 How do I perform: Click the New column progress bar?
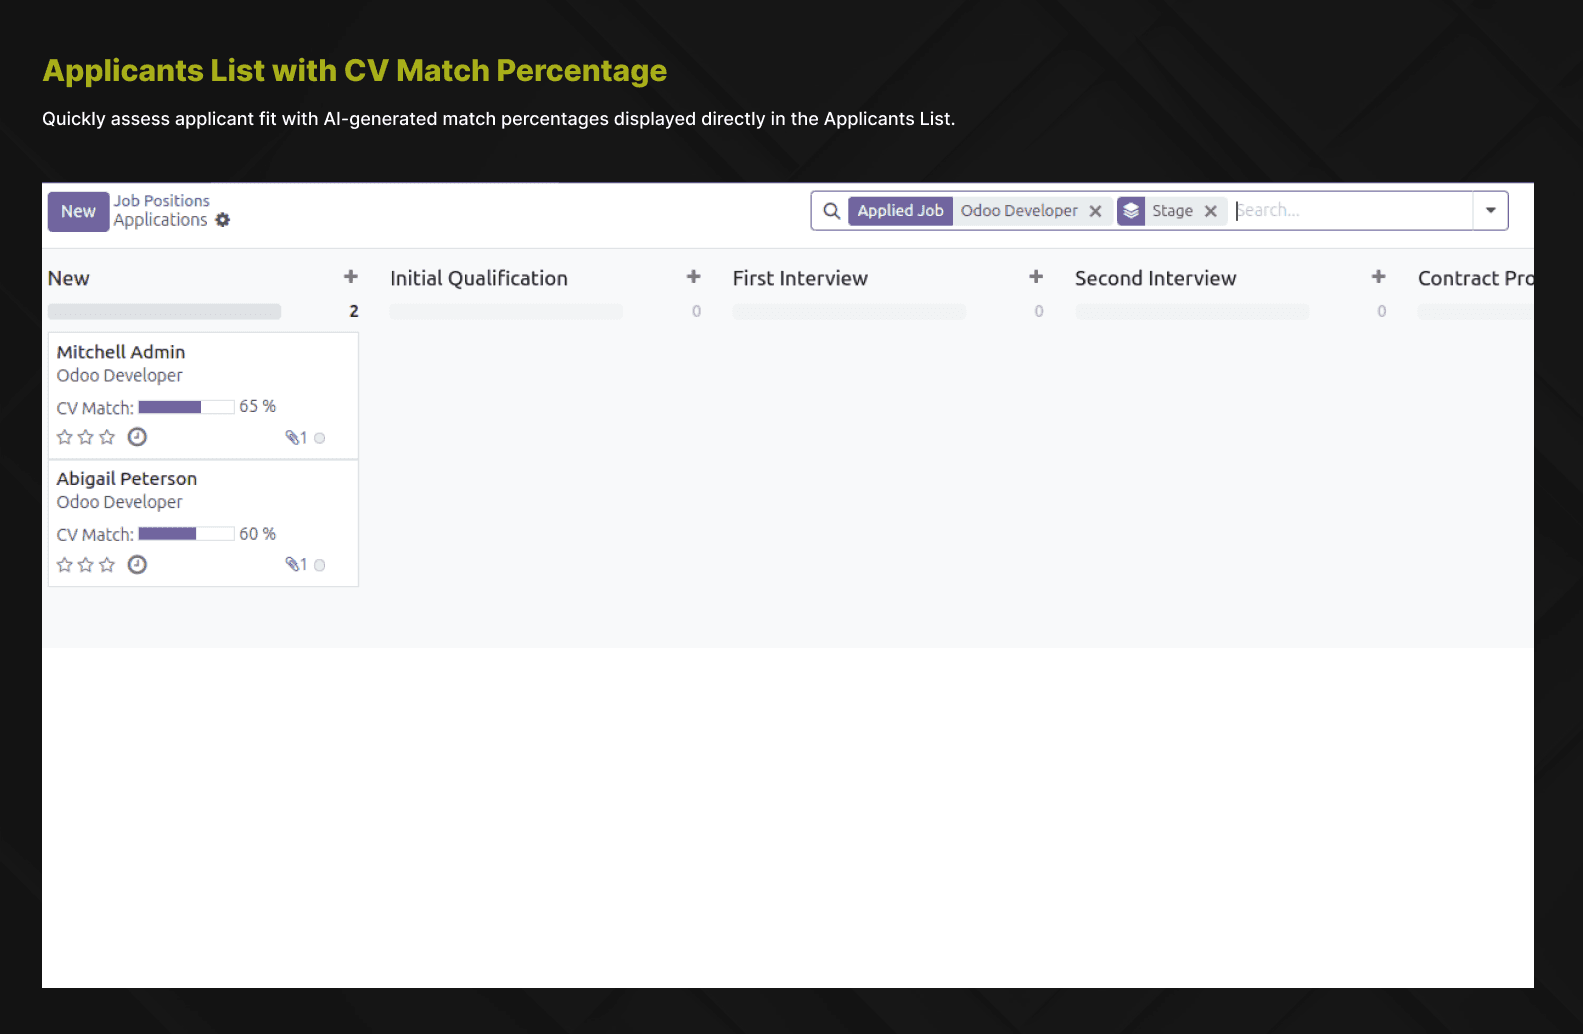(164, 312)
